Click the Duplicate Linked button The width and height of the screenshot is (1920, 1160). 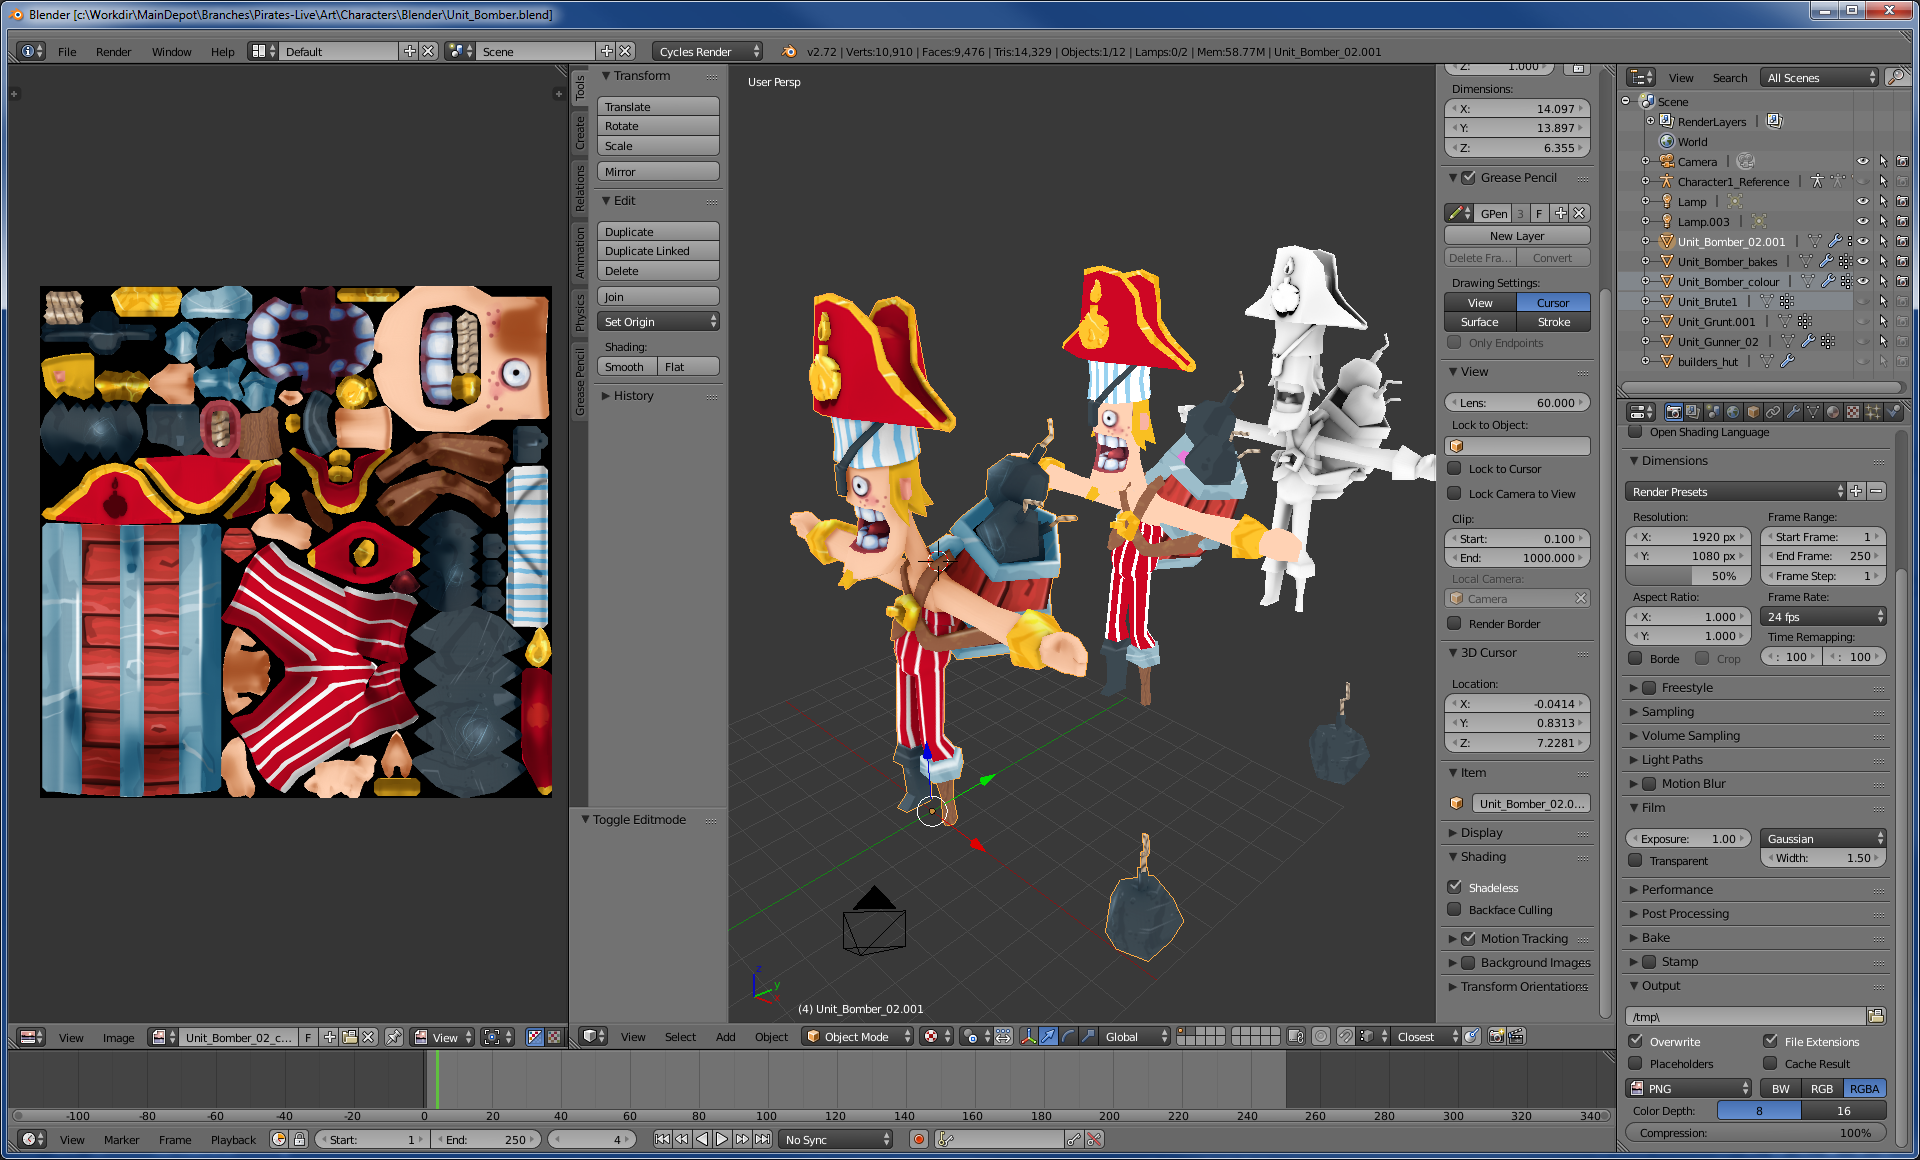657,251
